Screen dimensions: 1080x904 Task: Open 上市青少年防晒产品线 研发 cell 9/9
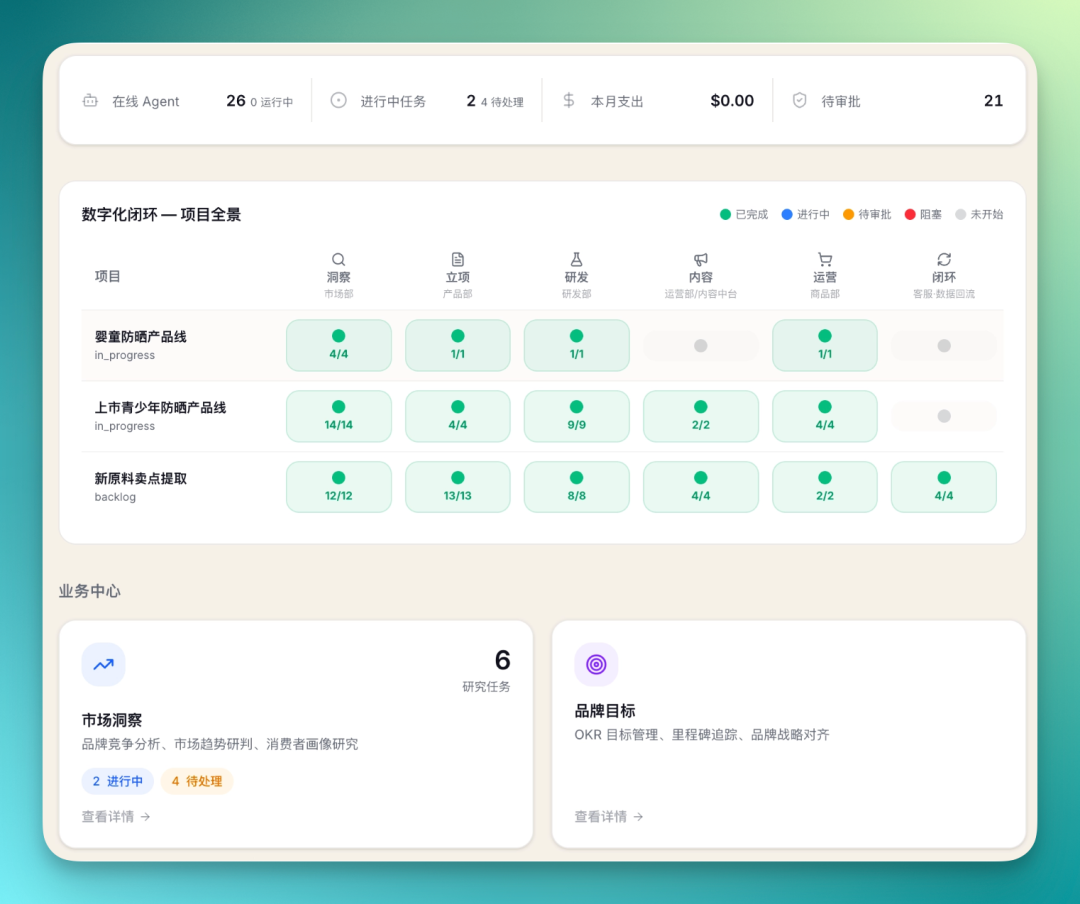[577, 416]
